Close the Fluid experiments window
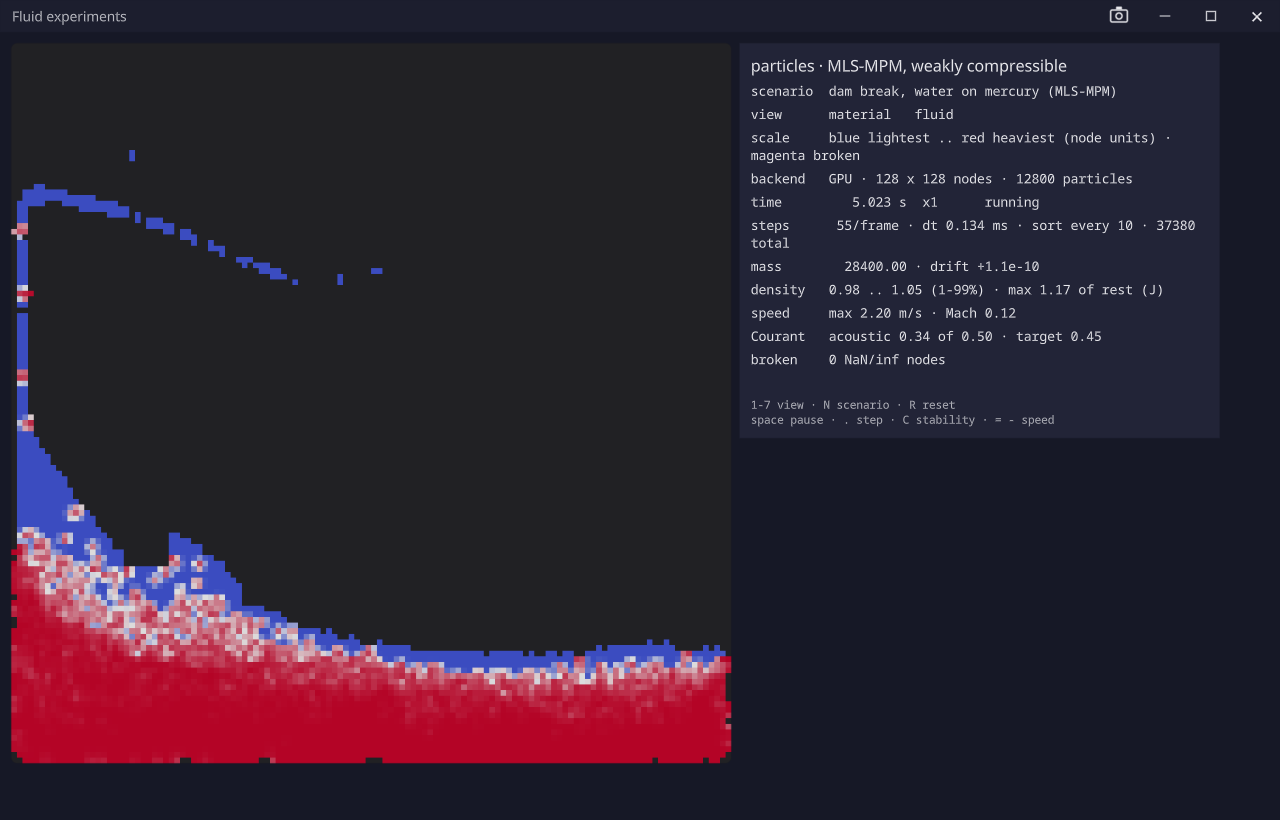 coord(1257,16)
